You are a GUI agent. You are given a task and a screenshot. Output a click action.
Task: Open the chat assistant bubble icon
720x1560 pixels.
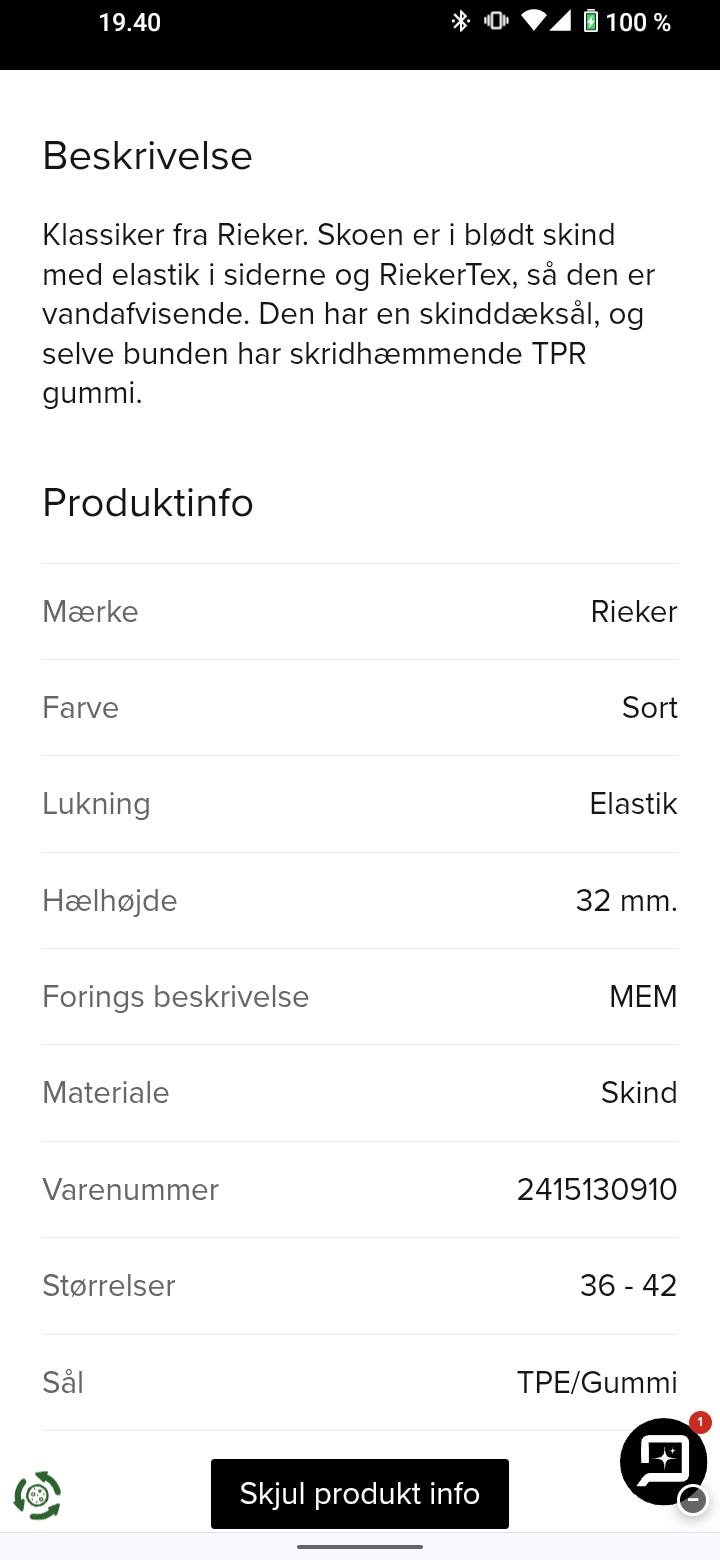coord(663,1461)
